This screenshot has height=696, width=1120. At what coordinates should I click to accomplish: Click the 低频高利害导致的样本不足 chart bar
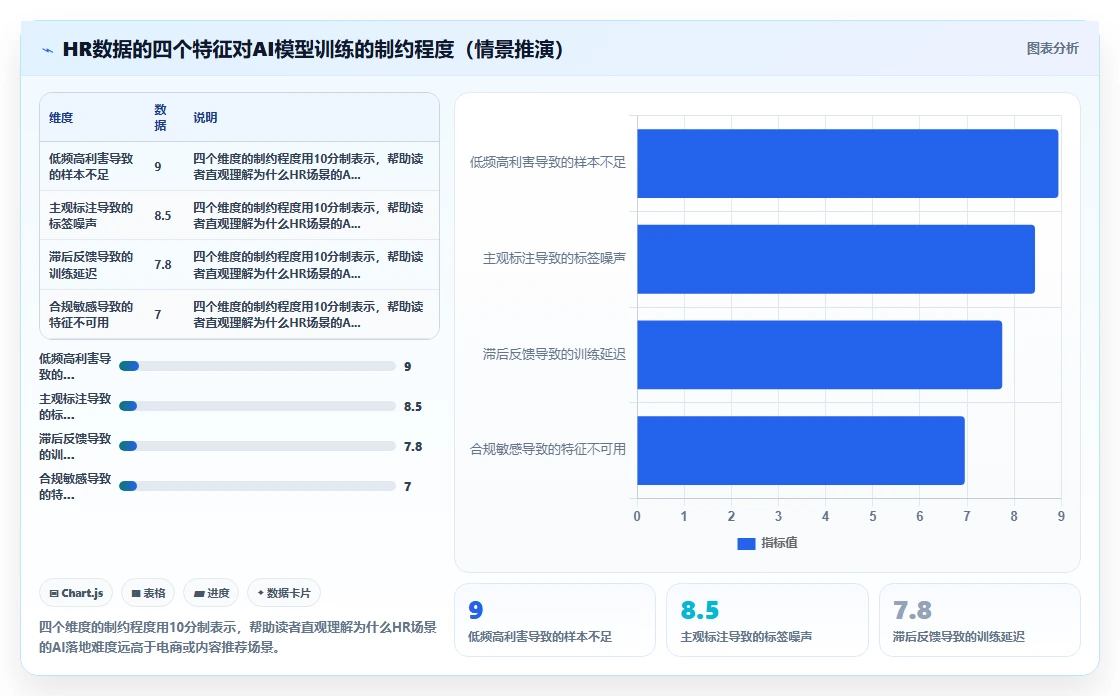[x=847, y=164]
